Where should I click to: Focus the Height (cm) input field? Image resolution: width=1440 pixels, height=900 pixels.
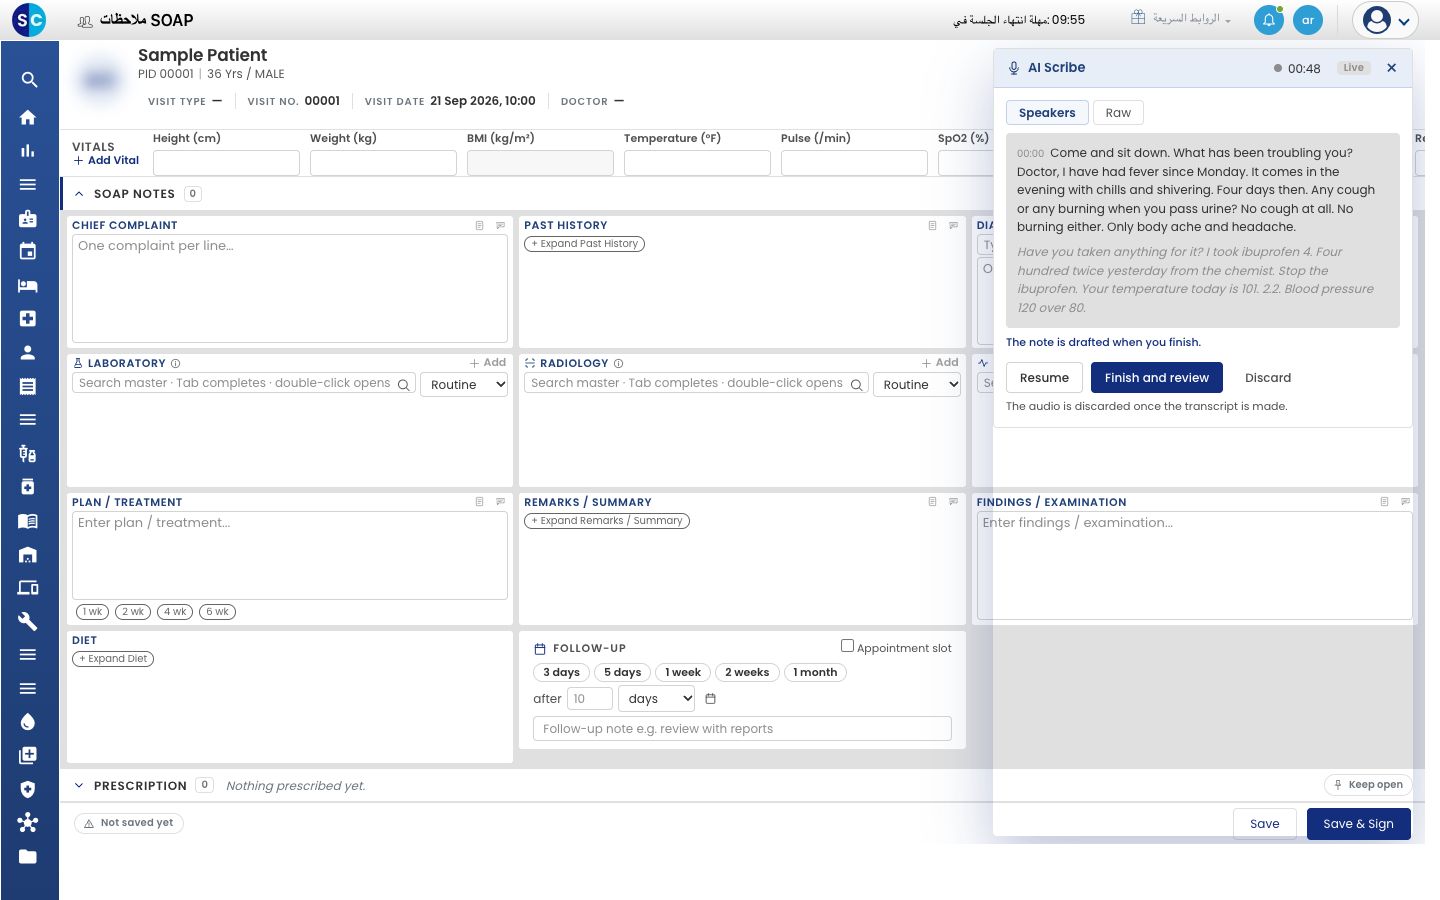(226, 163)
